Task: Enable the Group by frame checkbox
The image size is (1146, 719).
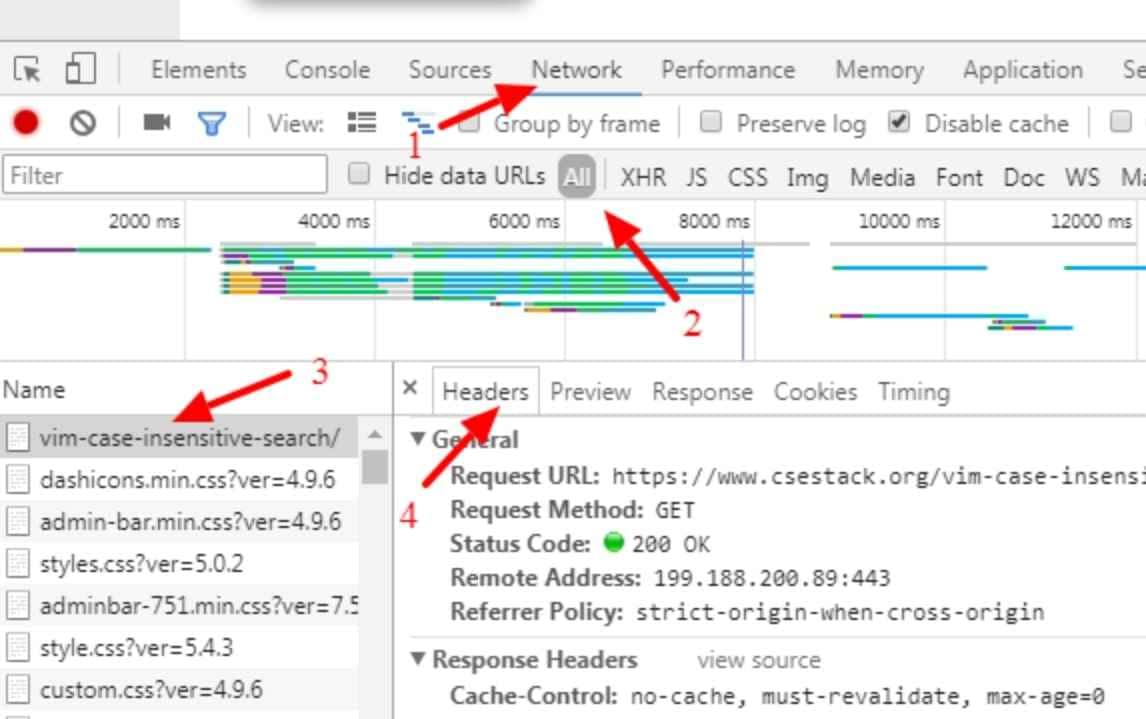Action: (x=471, y=122)
